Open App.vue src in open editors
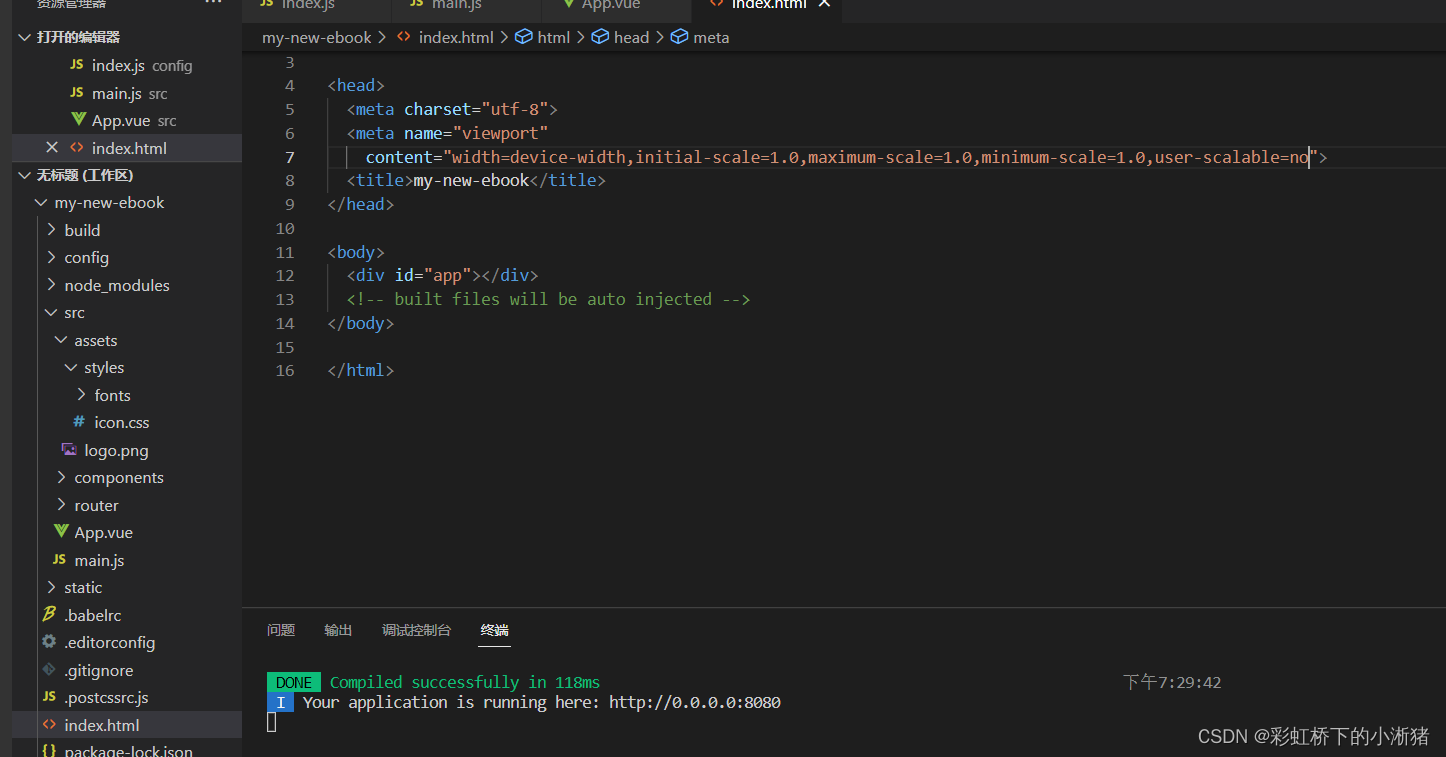This screenshot has height=757, width=1446. [x=127, y=120]
